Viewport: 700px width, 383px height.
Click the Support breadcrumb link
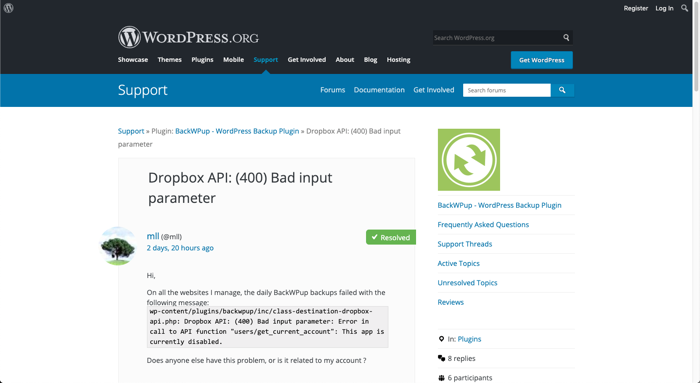click(x=131, y=131)
